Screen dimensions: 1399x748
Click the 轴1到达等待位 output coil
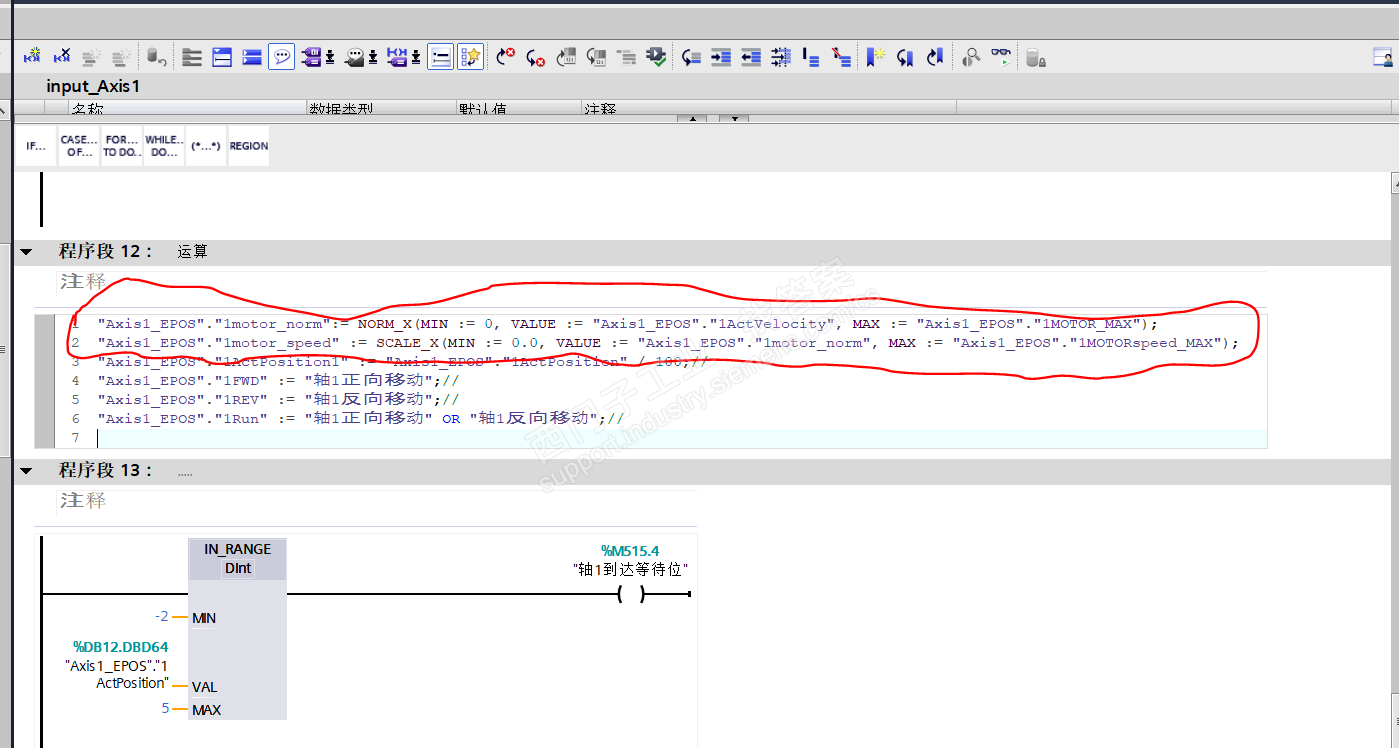[631, 594]
